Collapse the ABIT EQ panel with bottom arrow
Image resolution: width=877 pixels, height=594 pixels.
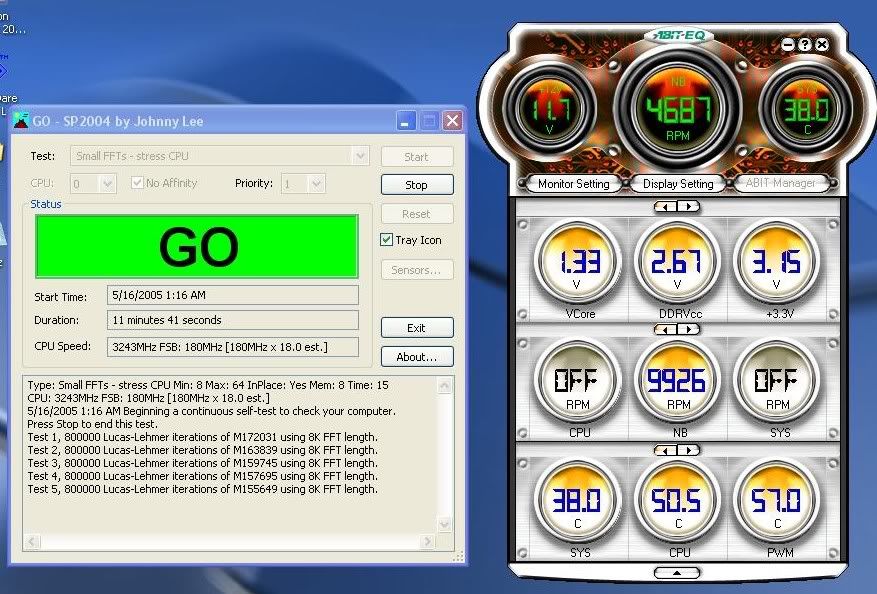coord(678,573)
